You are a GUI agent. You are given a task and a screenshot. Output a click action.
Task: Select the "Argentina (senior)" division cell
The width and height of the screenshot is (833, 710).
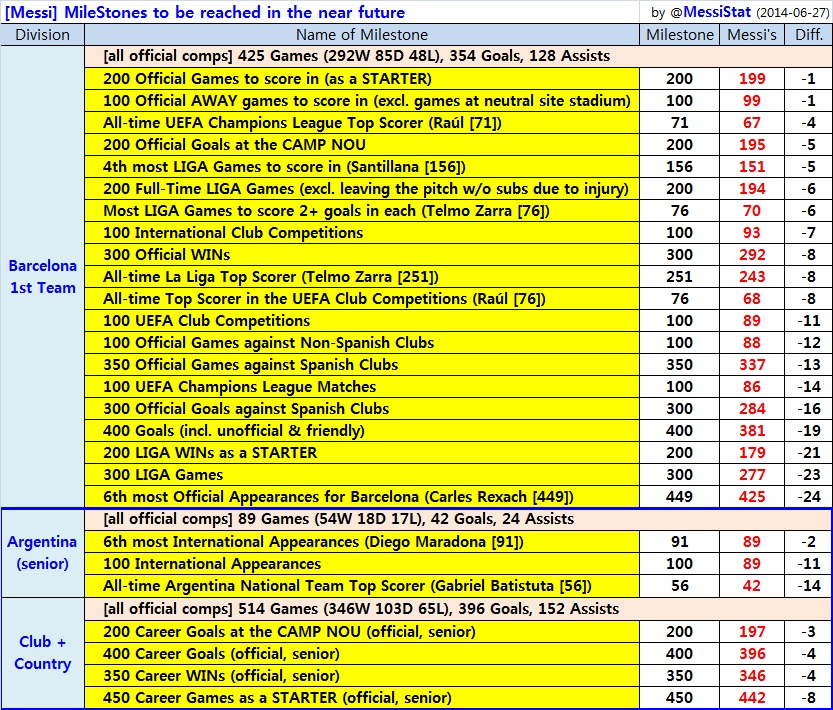[42, 553]
